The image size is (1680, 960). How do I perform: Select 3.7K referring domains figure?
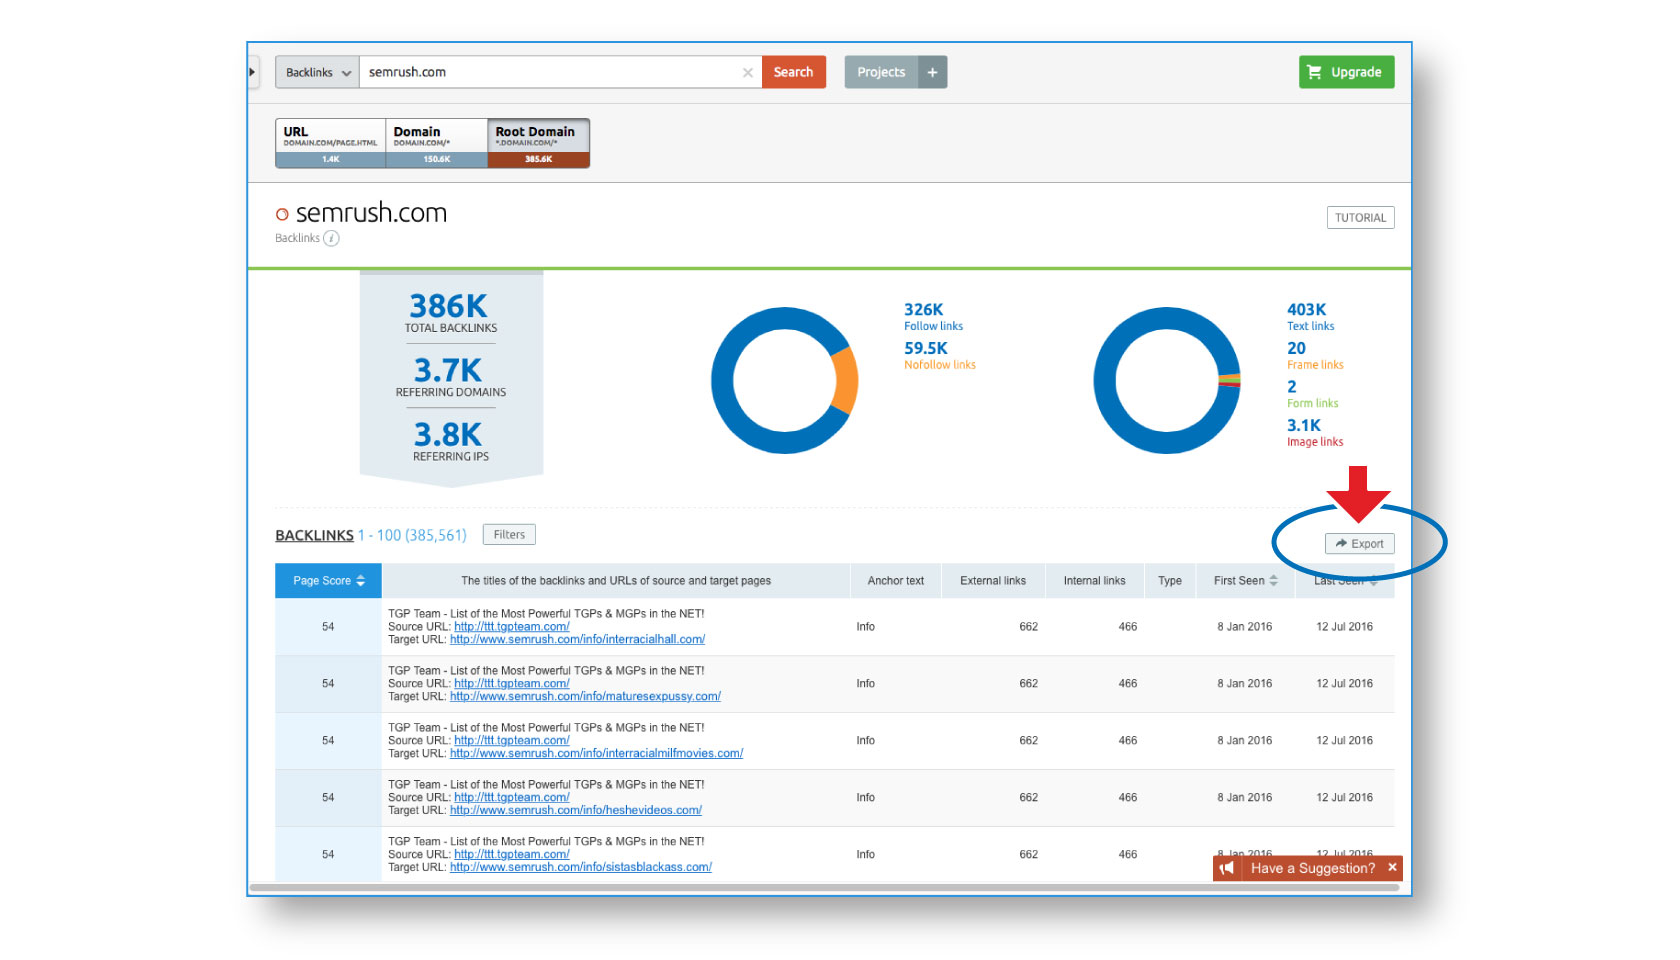pyautogui.click(x=448, y=370)
